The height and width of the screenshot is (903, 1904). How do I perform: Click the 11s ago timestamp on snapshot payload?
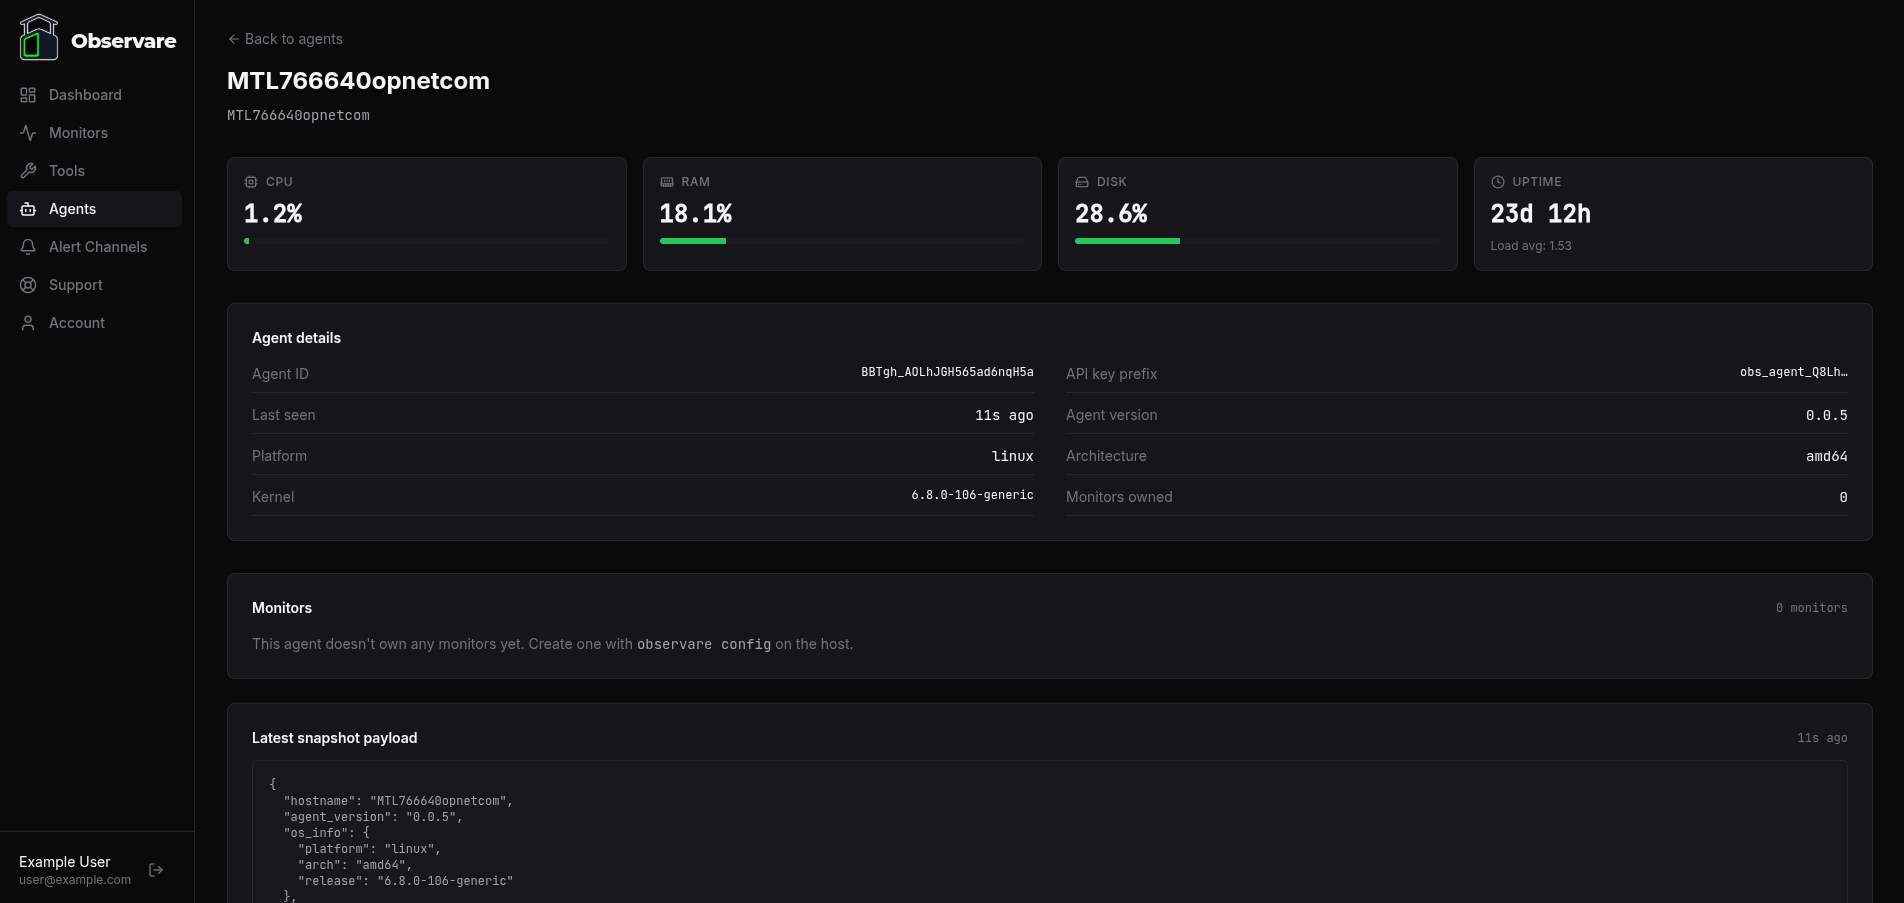click(1821, 738)
